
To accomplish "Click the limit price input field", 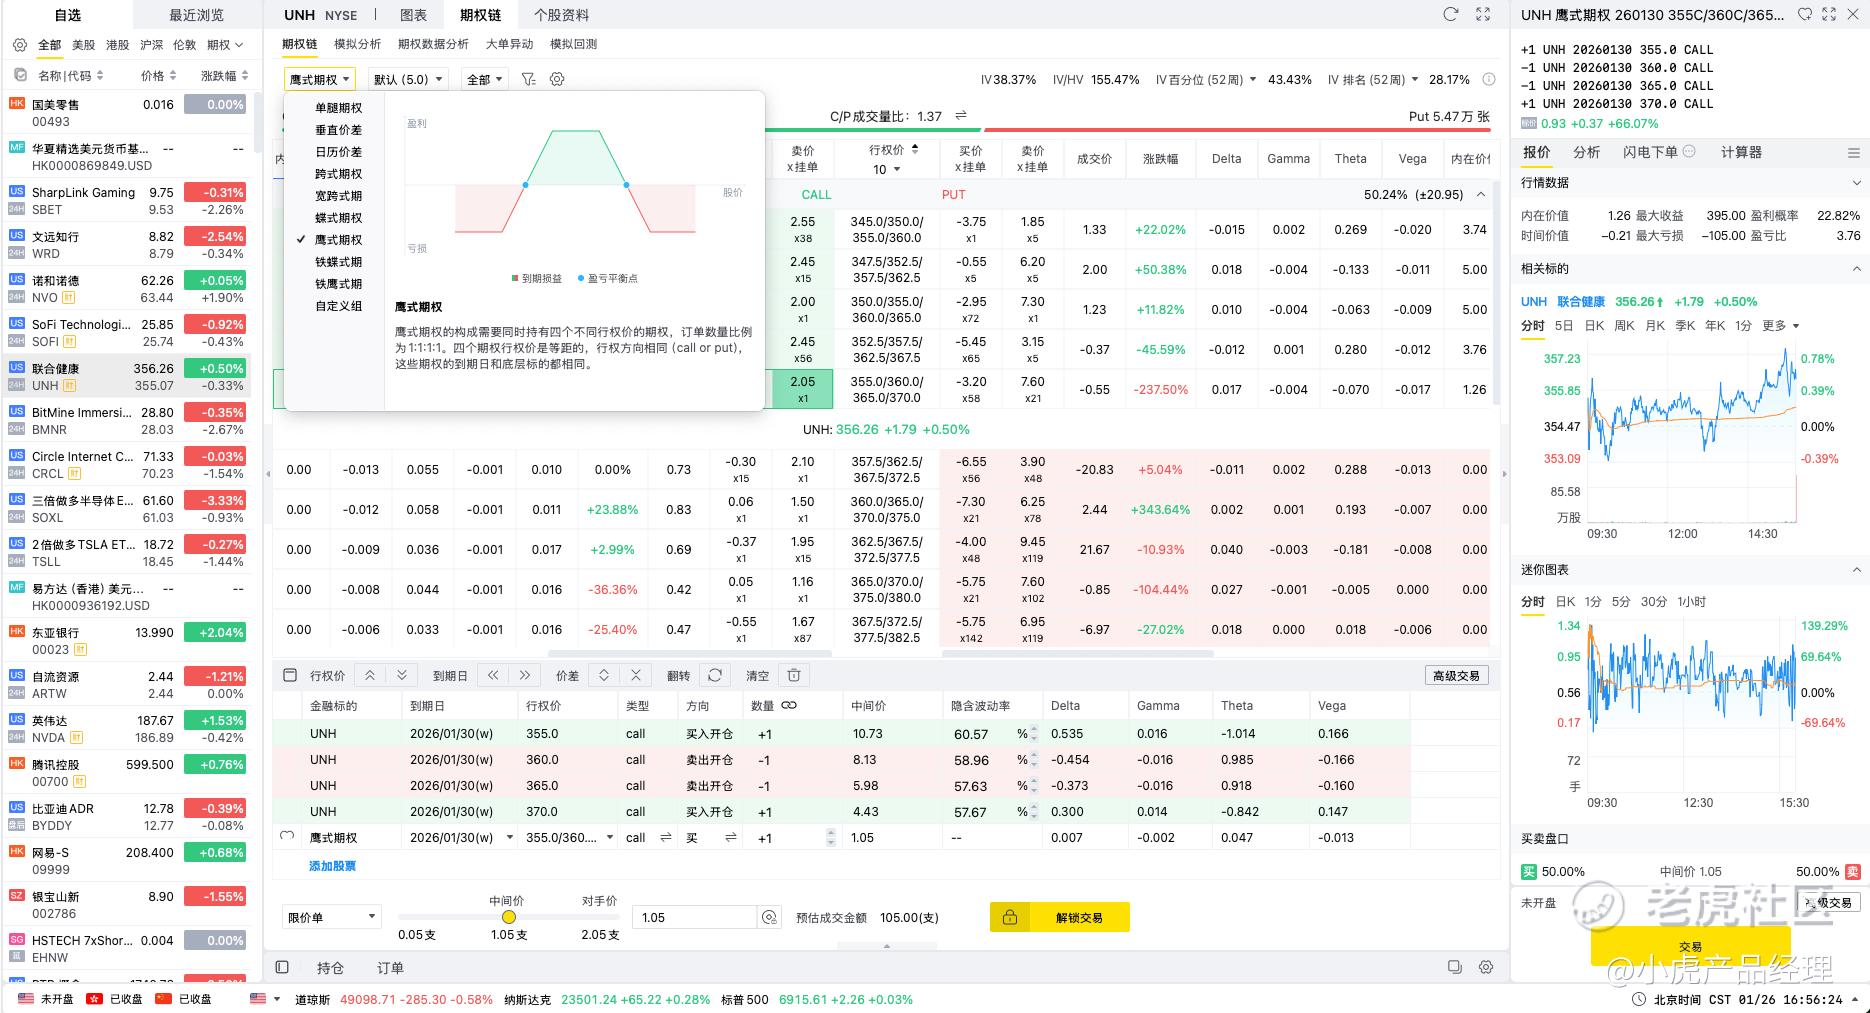I will (695, 917).
